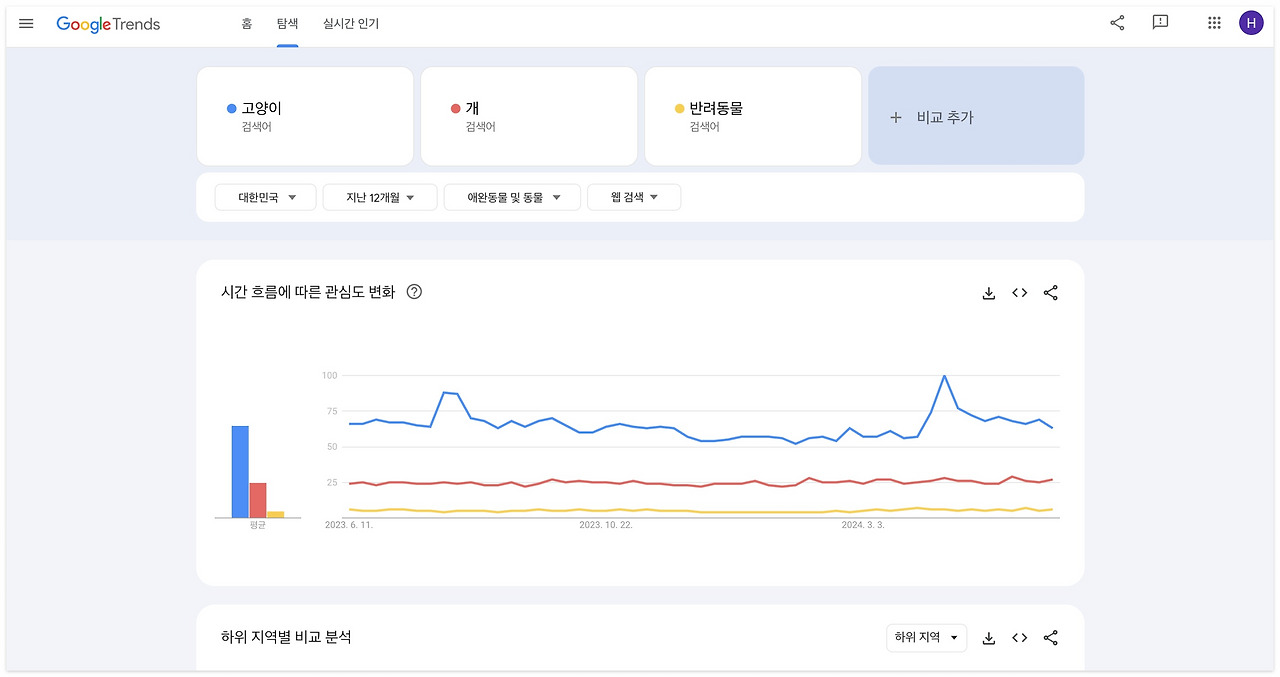Select the 고양이 search term card
The height and width of the screenshot is (677, 1280).
pyautogui.click(x=305, y=116)
